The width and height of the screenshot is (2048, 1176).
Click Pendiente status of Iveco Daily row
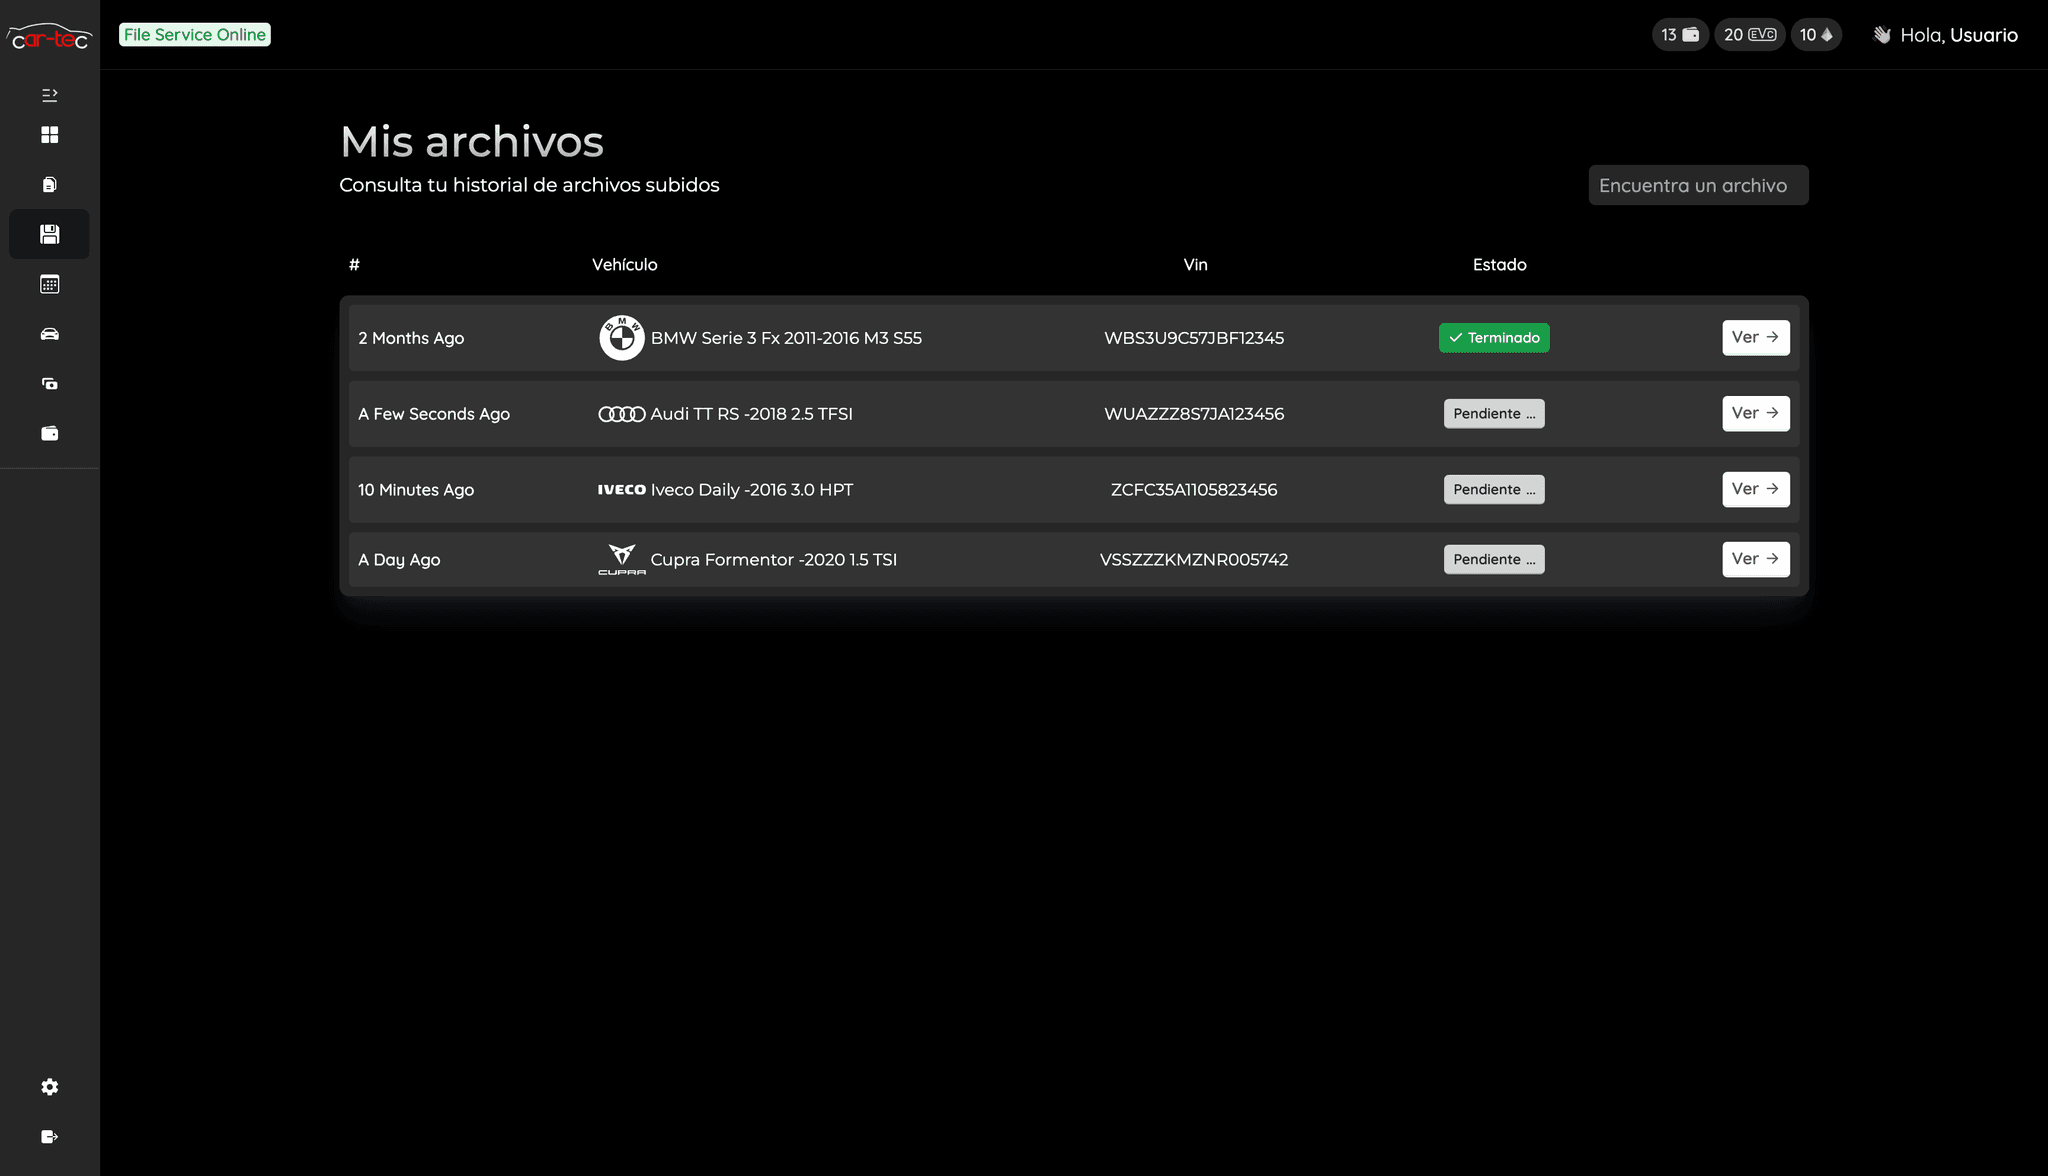(1493, 490)
